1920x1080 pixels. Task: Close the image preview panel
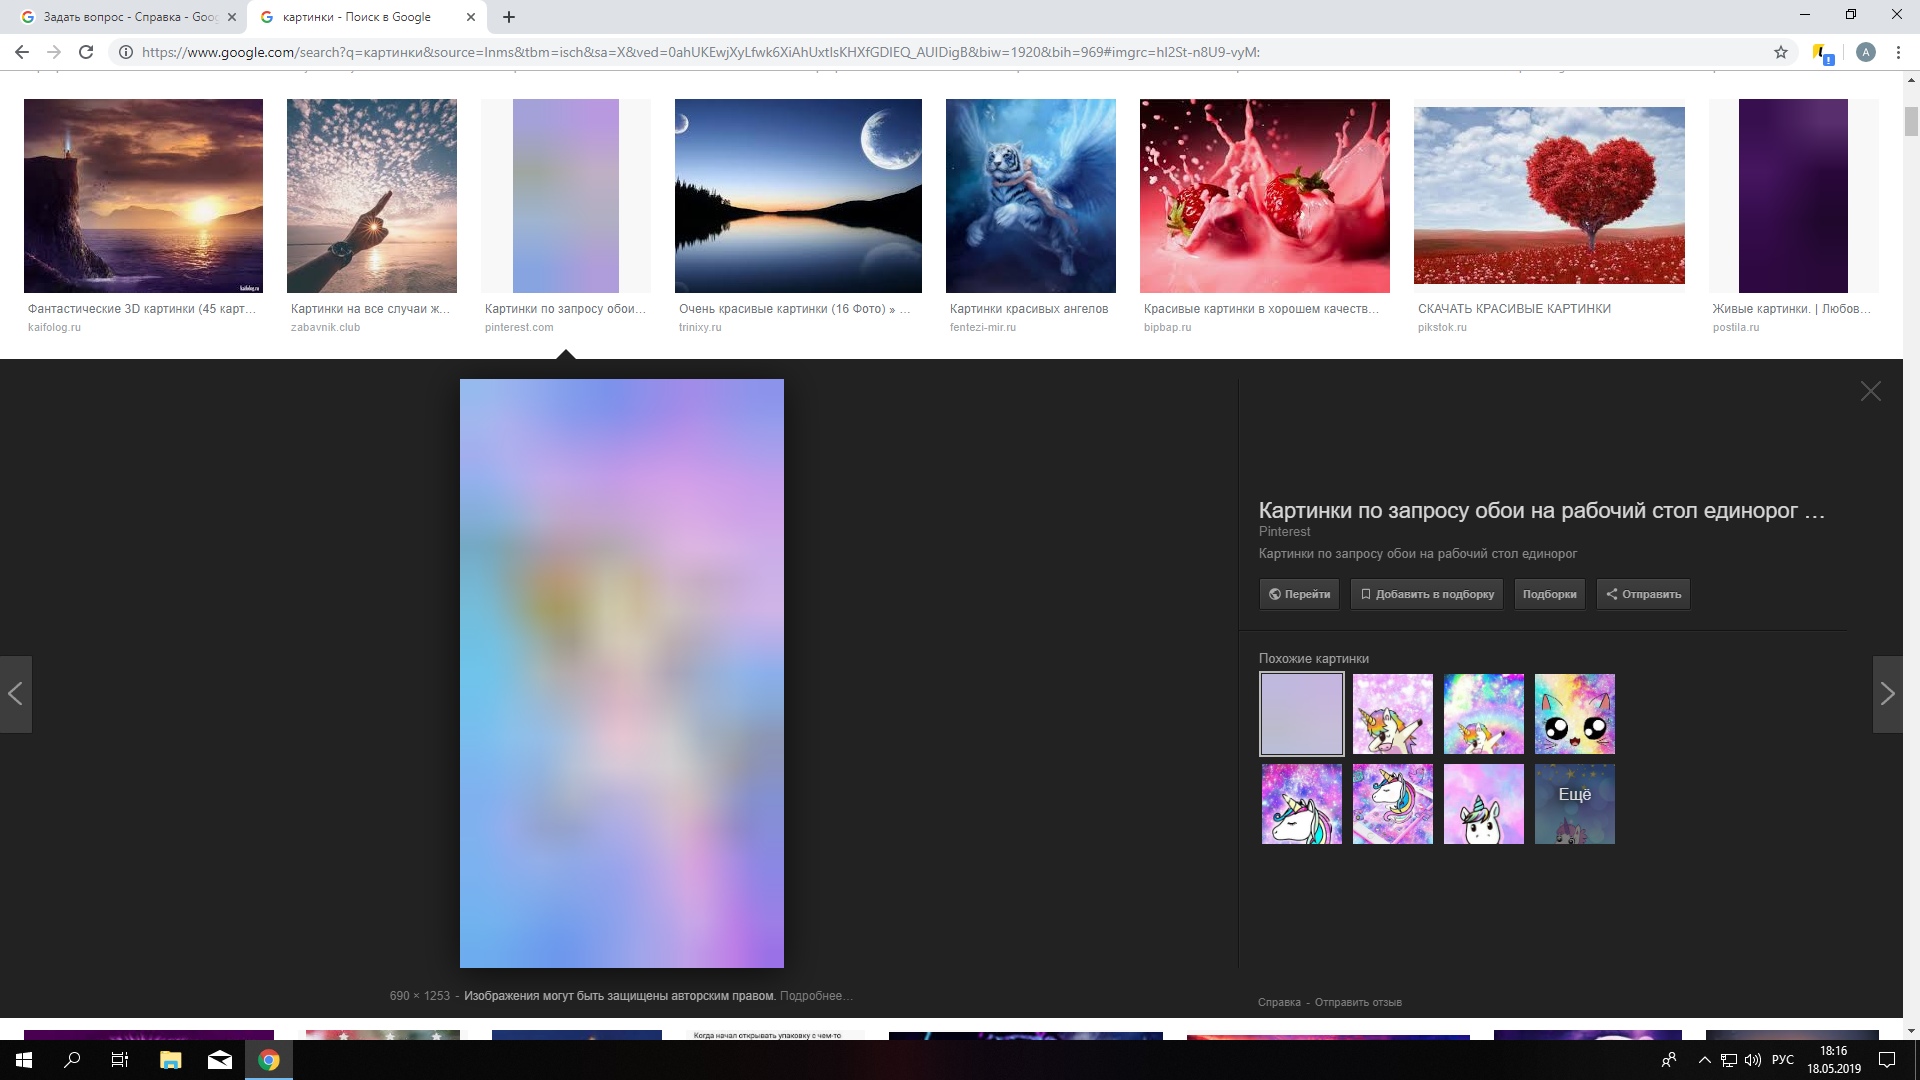pyautogui.click(x=1870, y=392)
